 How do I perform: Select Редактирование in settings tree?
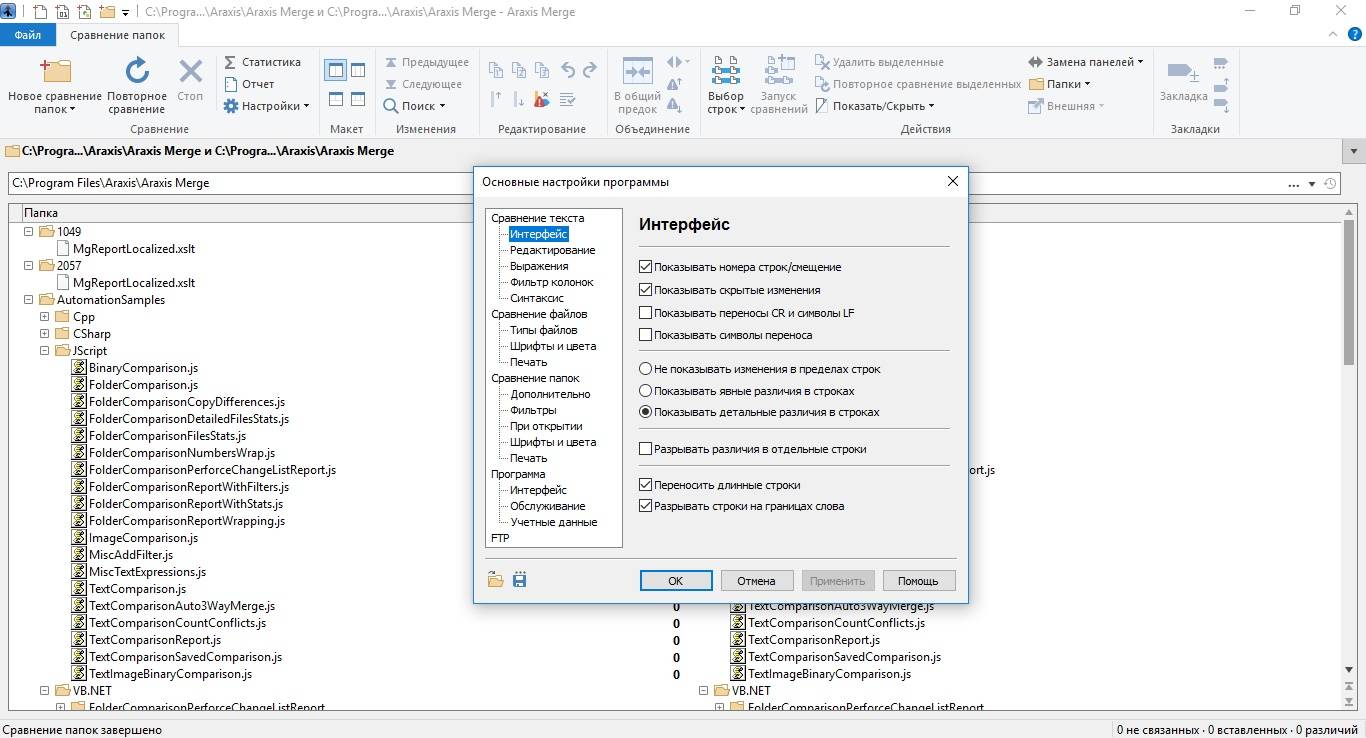553,250
